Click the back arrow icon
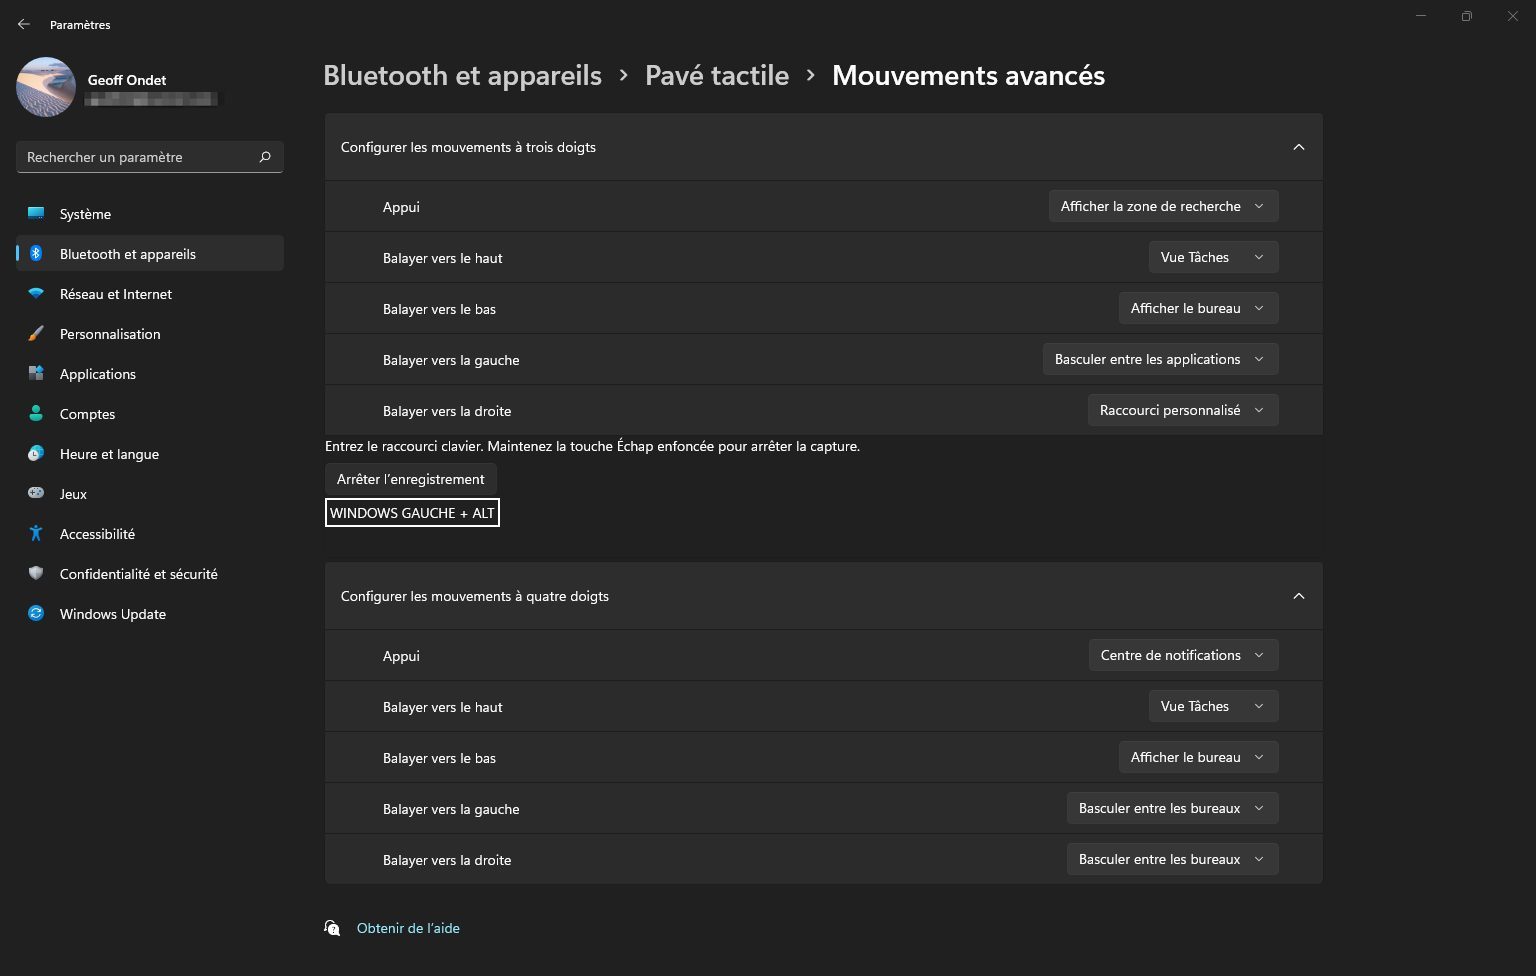The height and width of the screenshot is (976, 1536). [x=24, y=24]
